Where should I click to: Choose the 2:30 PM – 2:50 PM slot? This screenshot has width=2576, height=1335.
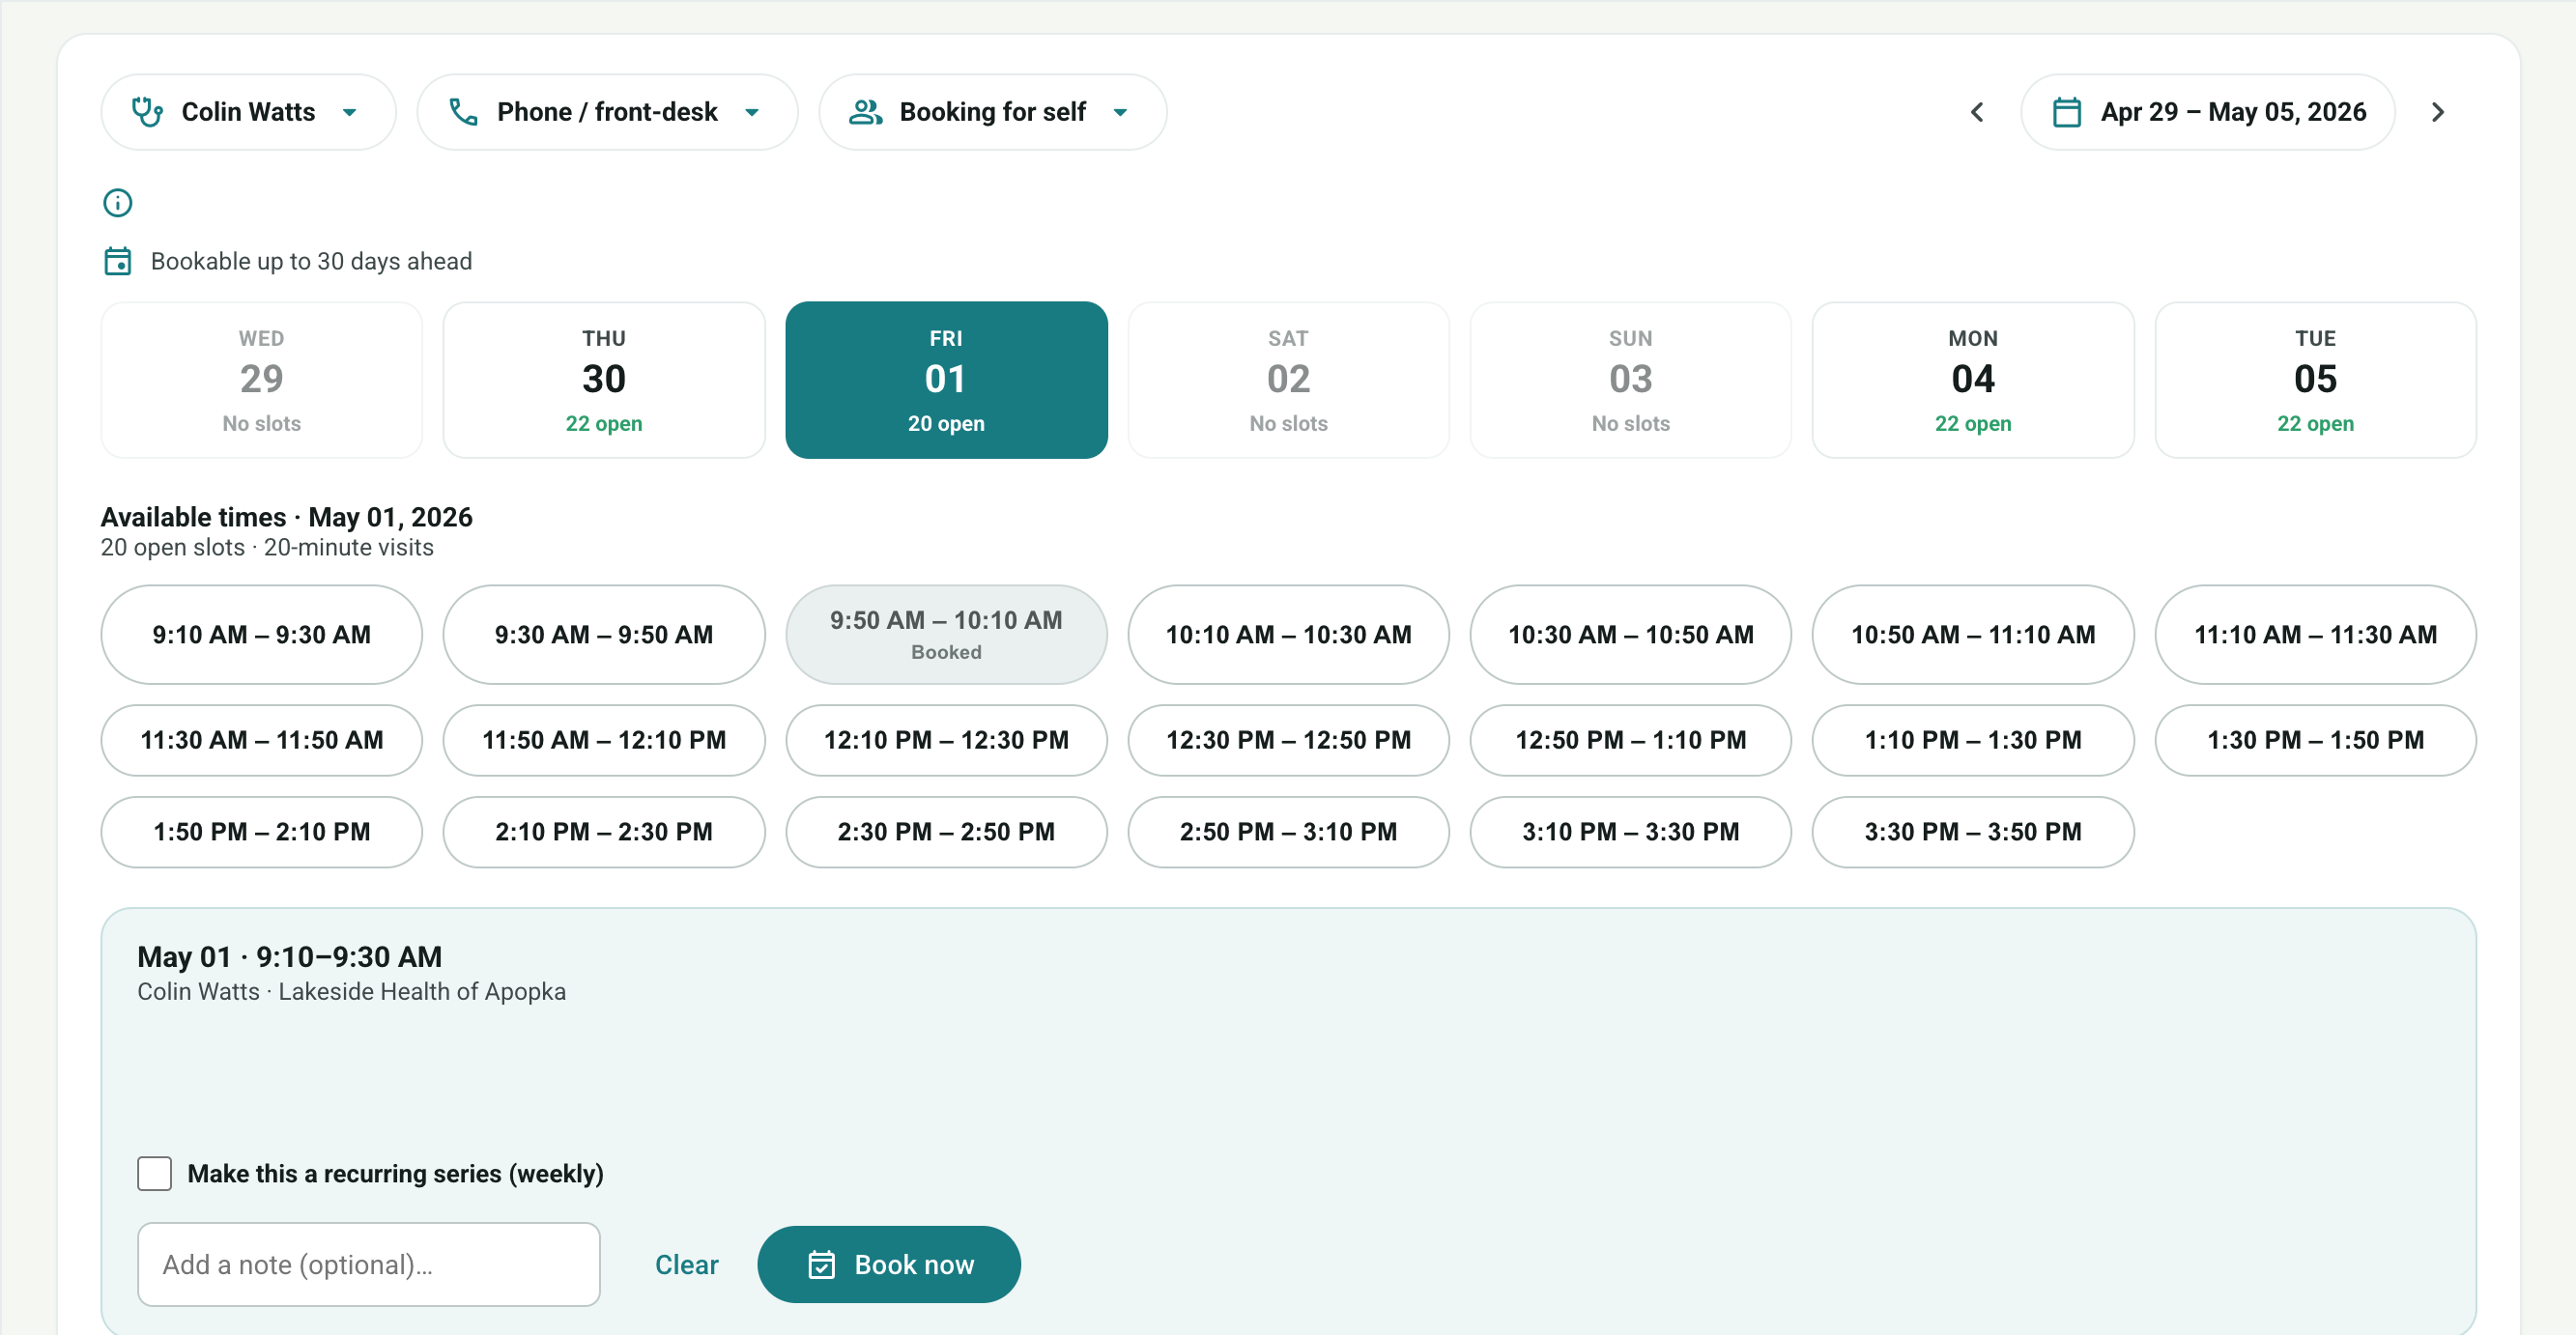click(x=946, y=832)
